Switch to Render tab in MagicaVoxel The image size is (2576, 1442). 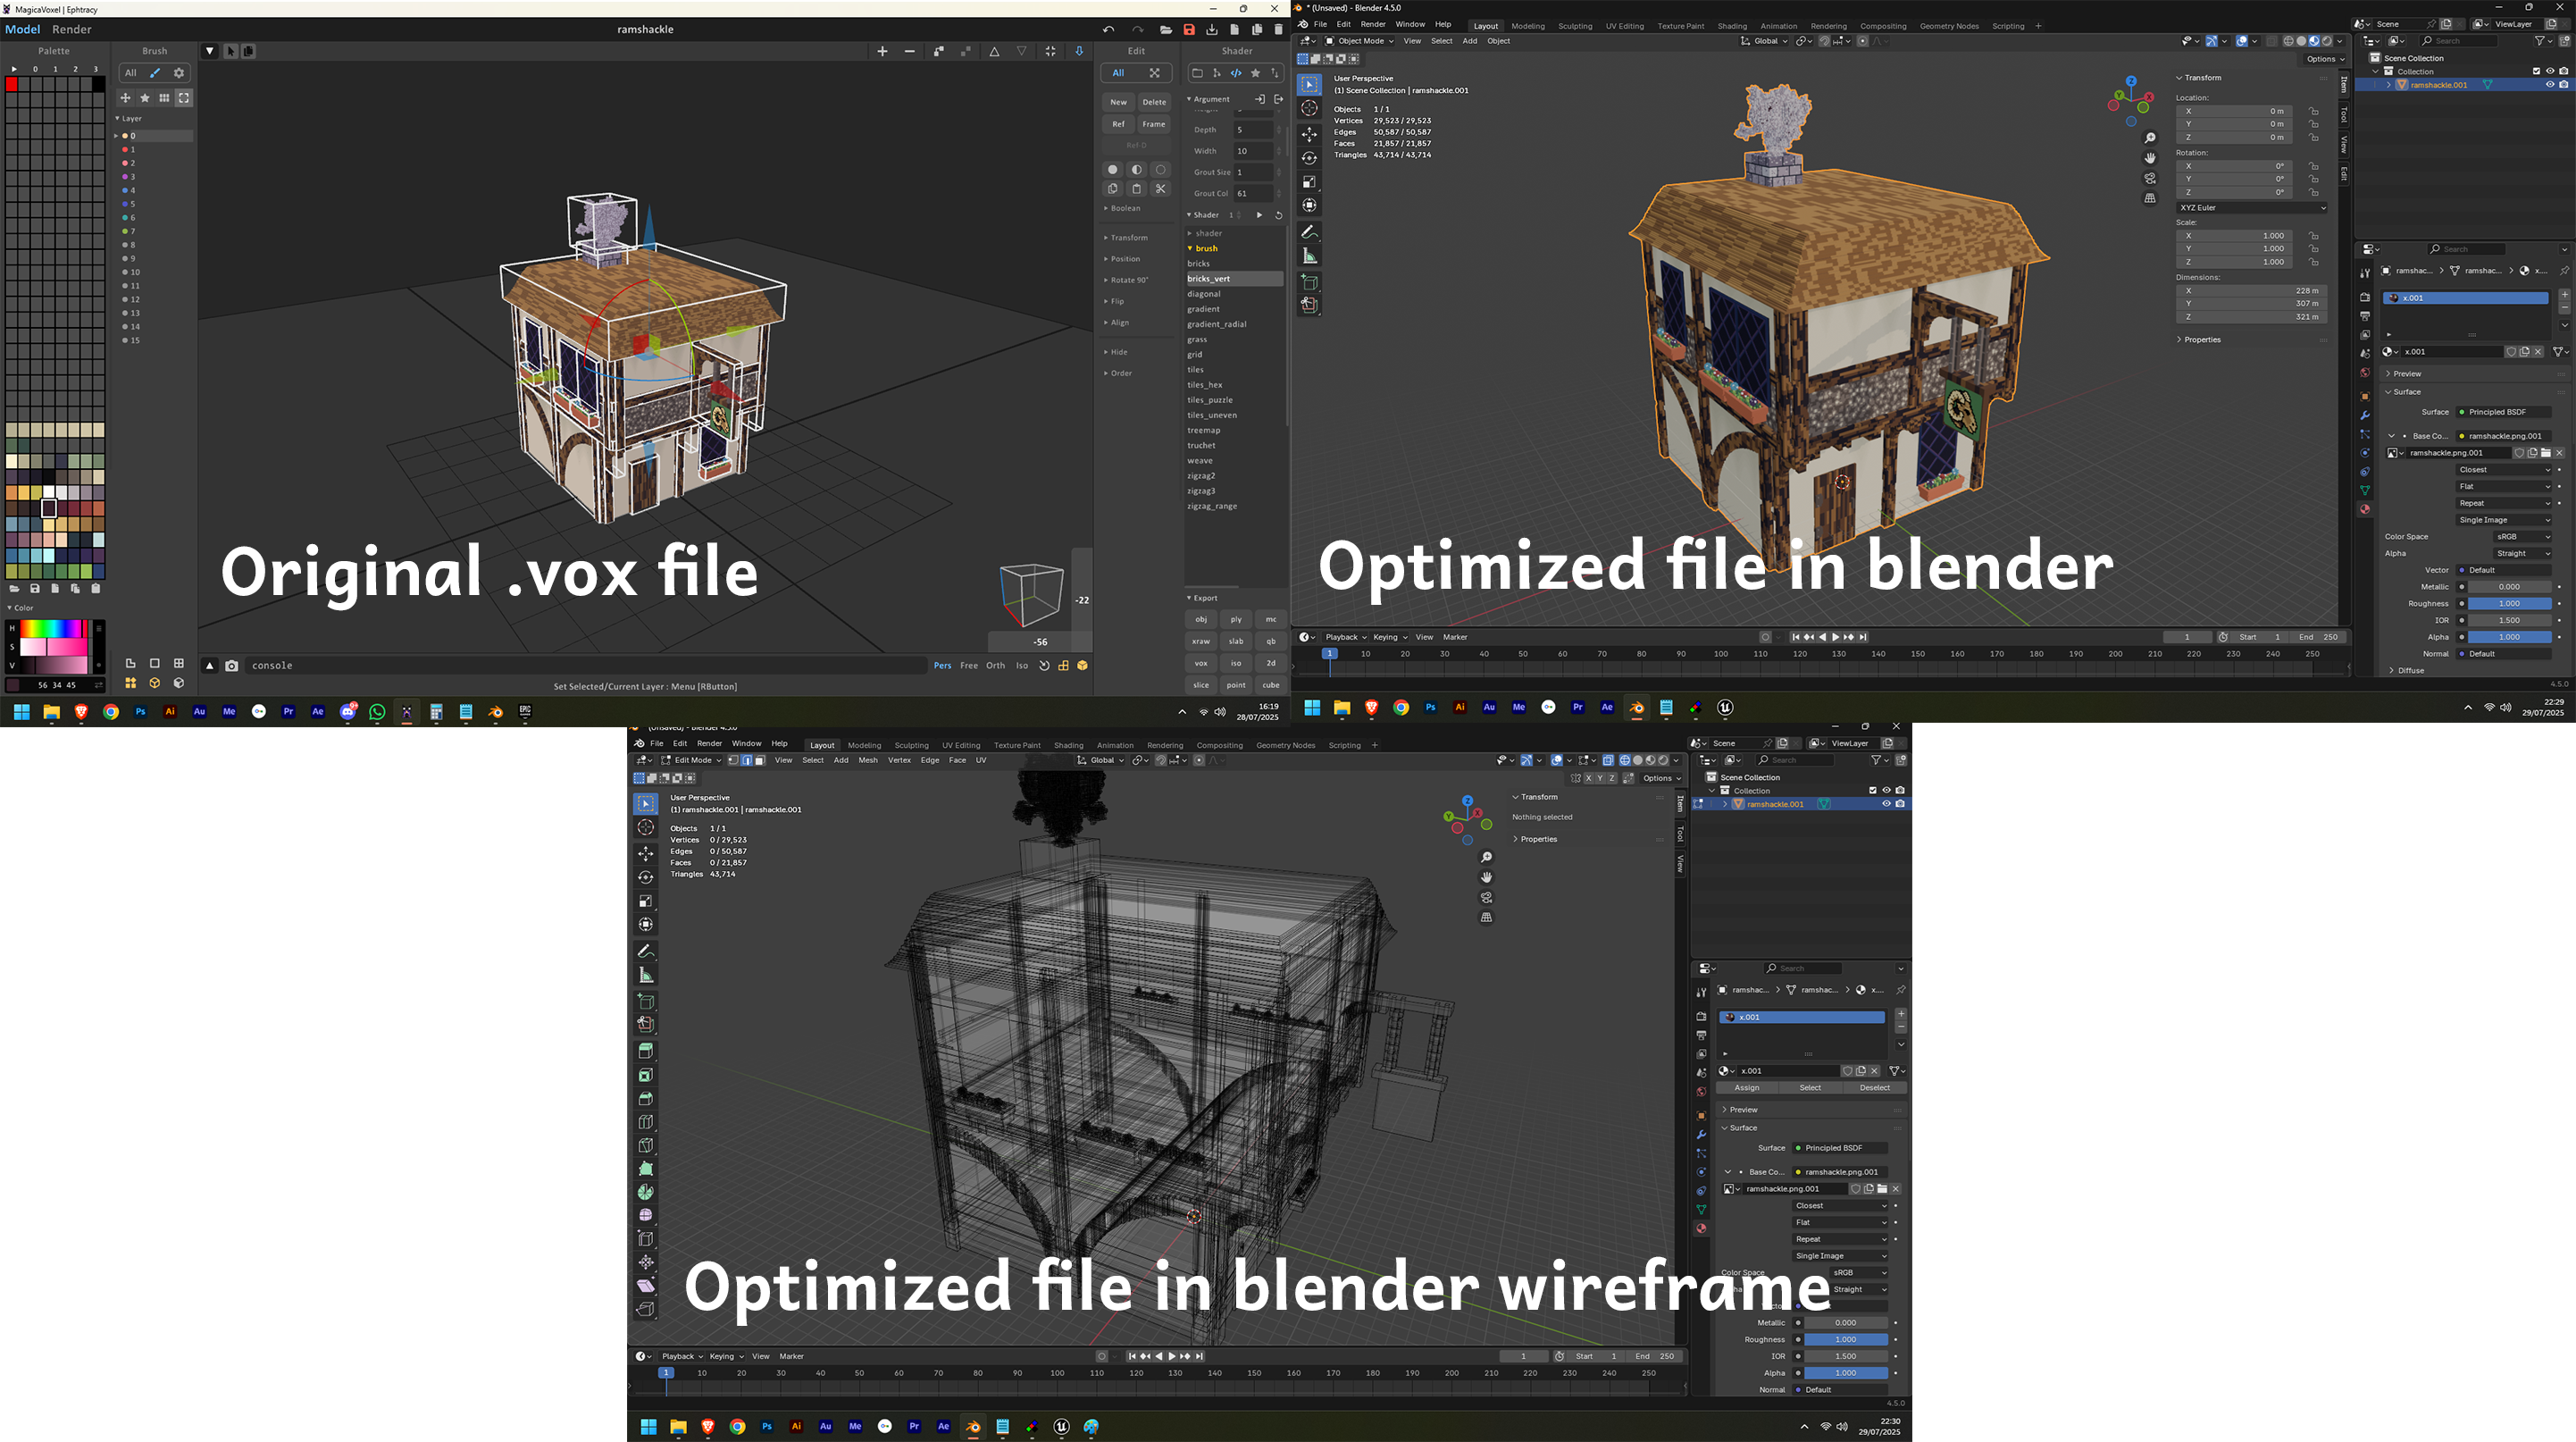click(x=72, y=29)
